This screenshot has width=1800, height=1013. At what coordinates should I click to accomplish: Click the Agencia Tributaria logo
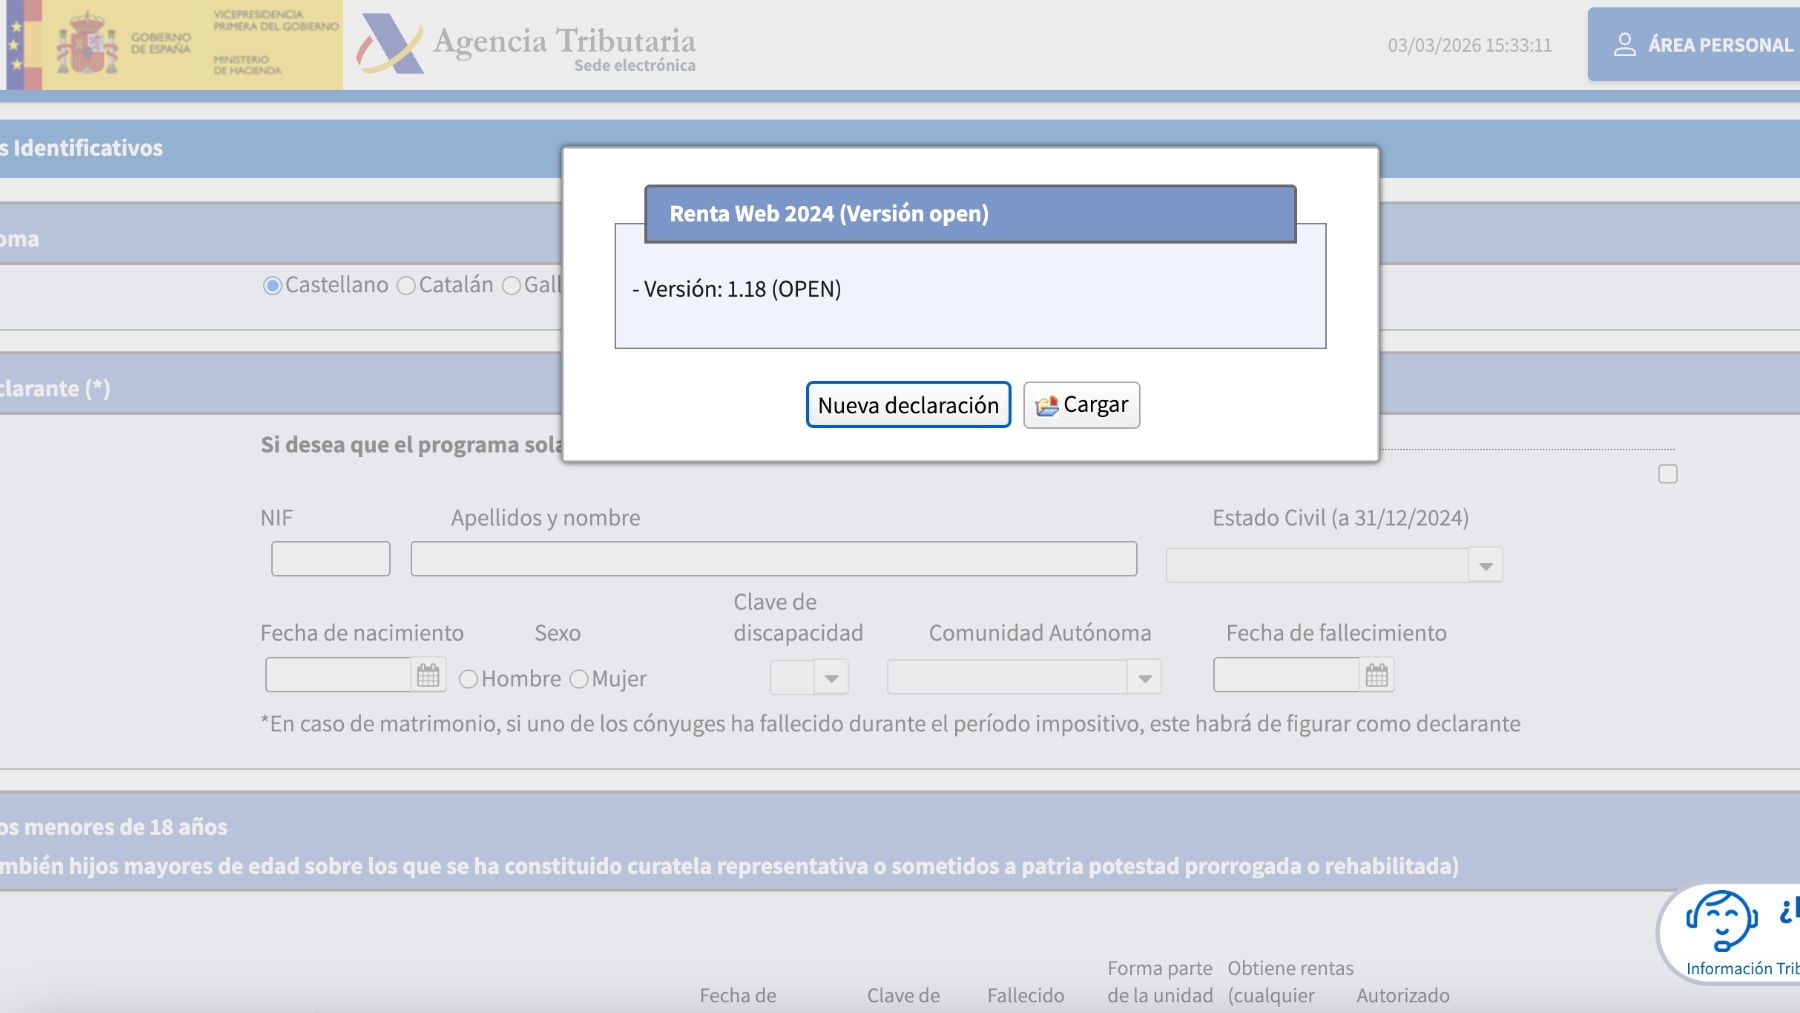coord(527,46)
